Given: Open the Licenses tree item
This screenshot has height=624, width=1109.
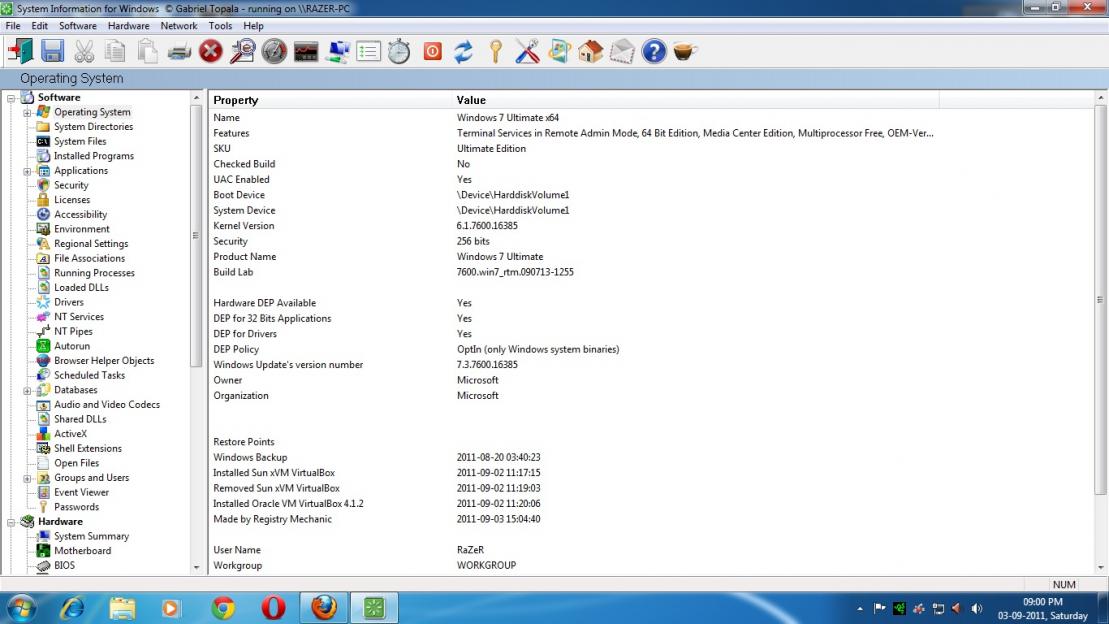Looking at the screenshot, I should pos(72,200).
